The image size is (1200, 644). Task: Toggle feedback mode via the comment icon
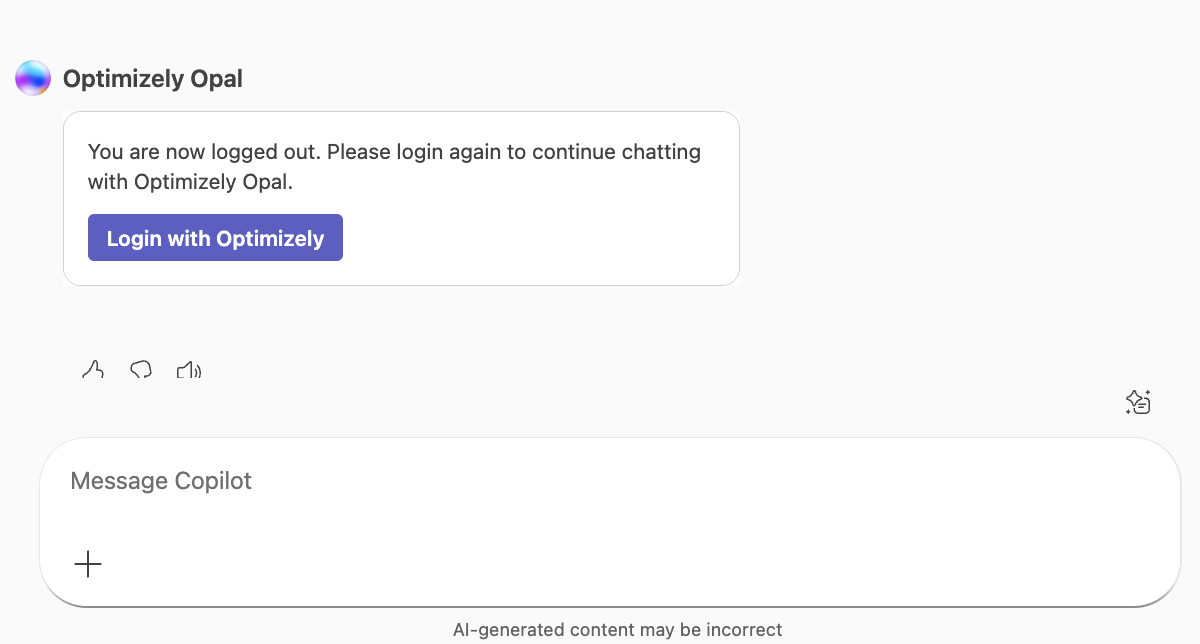[x=140, y=369]
